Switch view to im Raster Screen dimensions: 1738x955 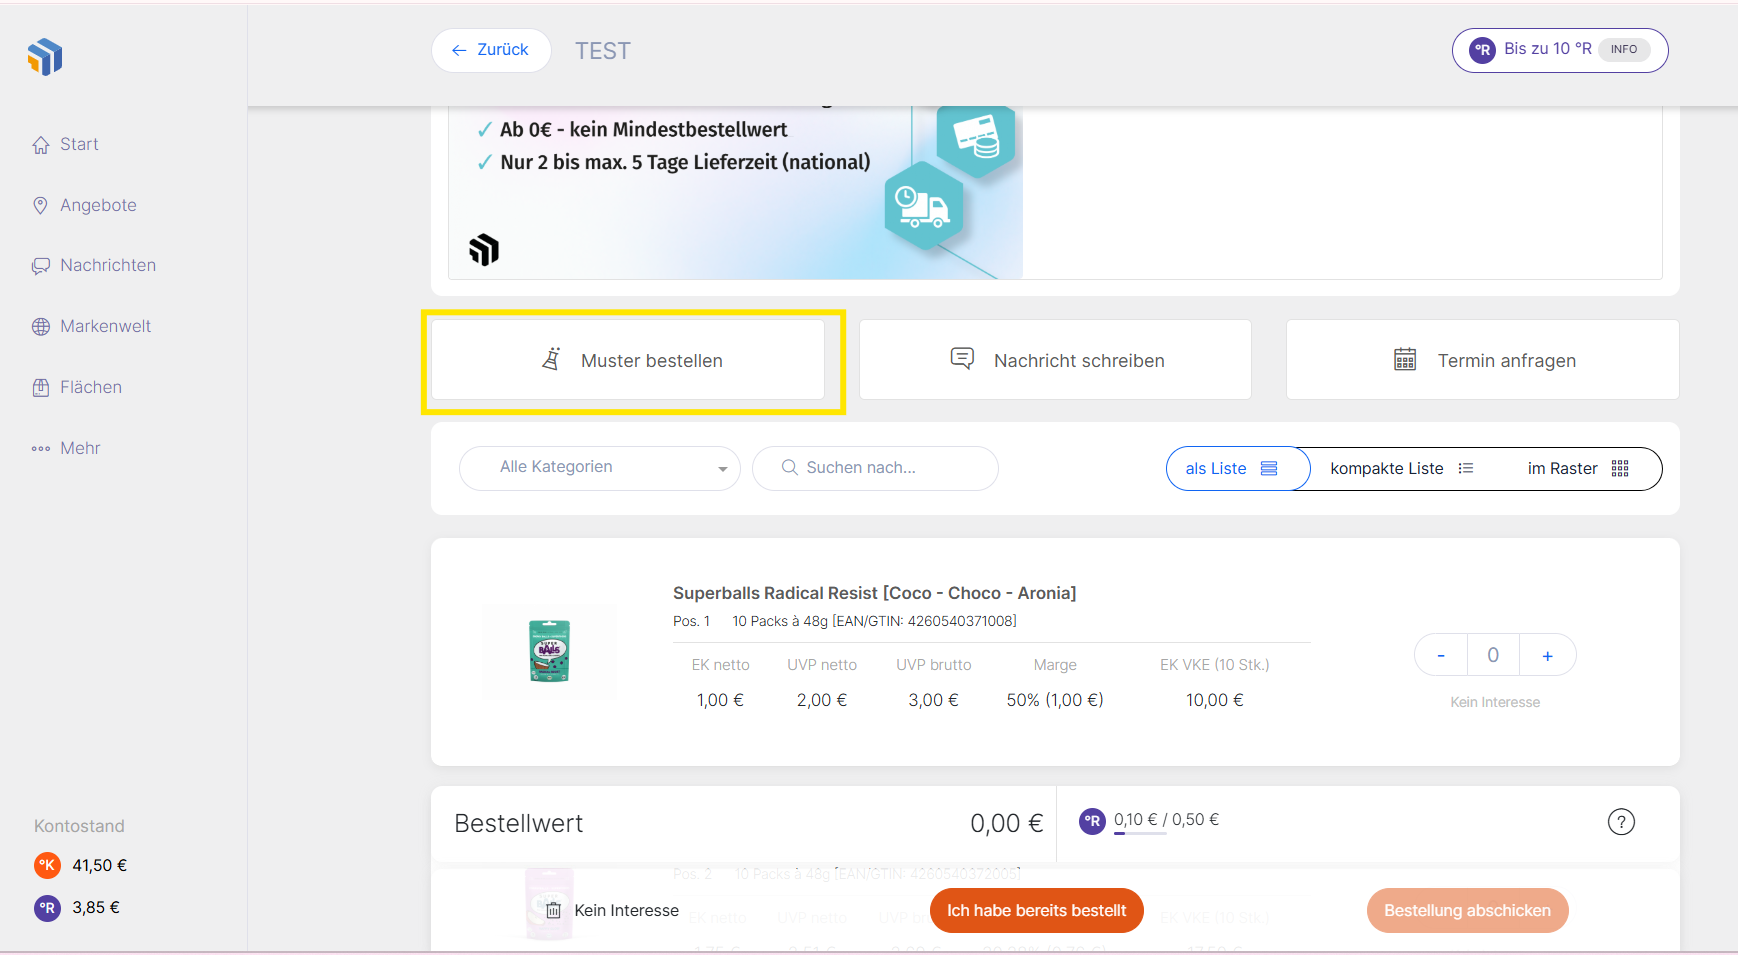tap(1577, 469)
